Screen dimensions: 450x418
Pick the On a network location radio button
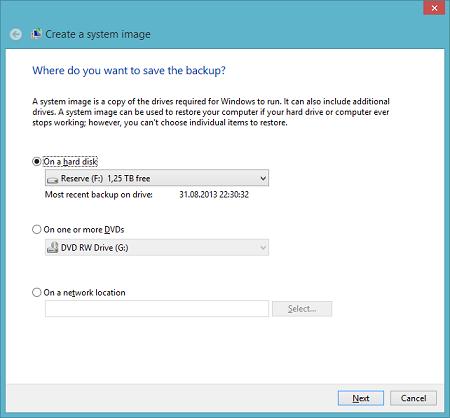36,292
